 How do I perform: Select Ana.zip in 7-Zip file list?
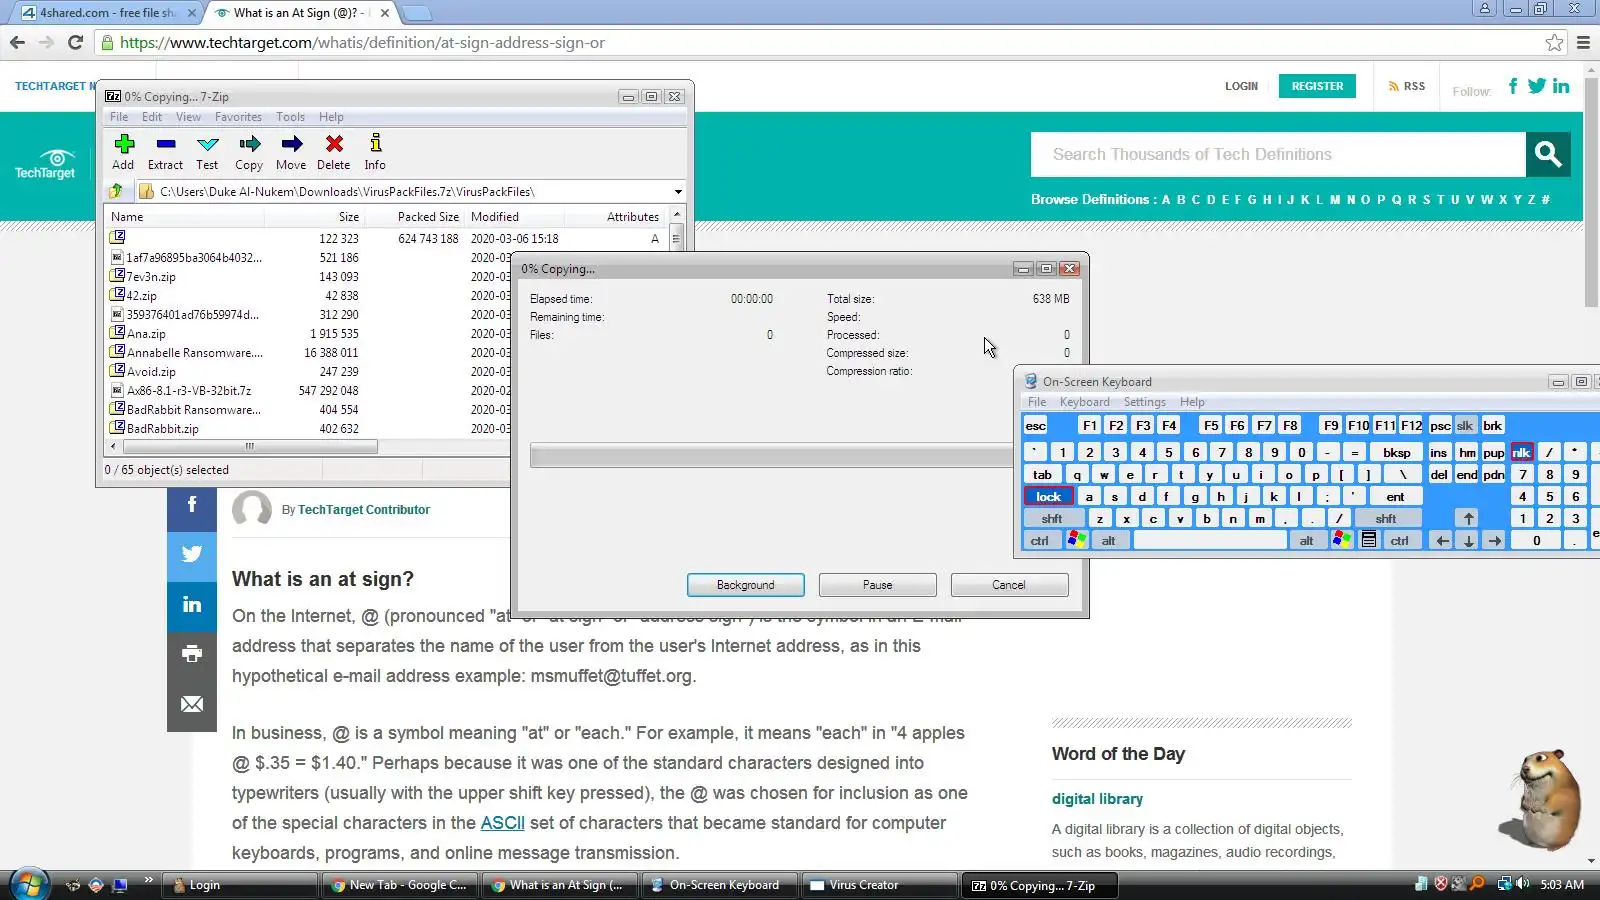point(146,334)
